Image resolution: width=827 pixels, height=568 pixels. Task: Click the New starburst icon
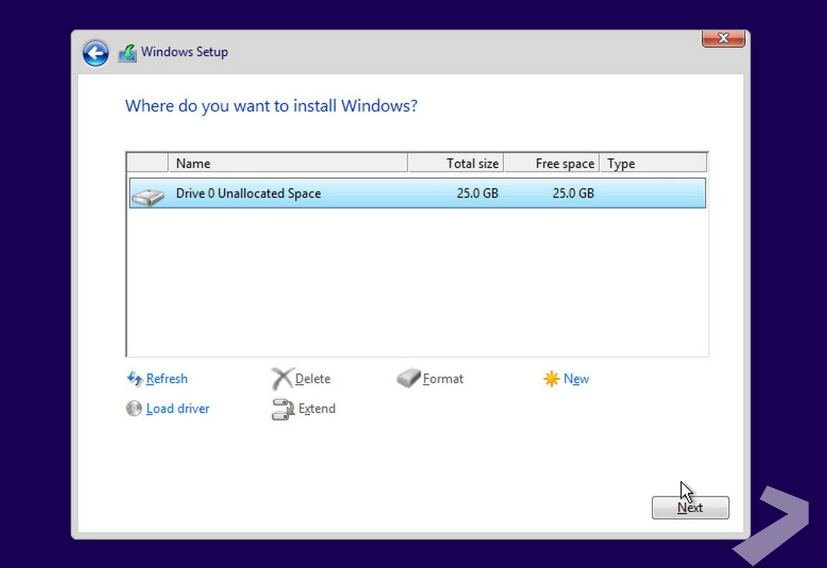(x=551, y=379)
